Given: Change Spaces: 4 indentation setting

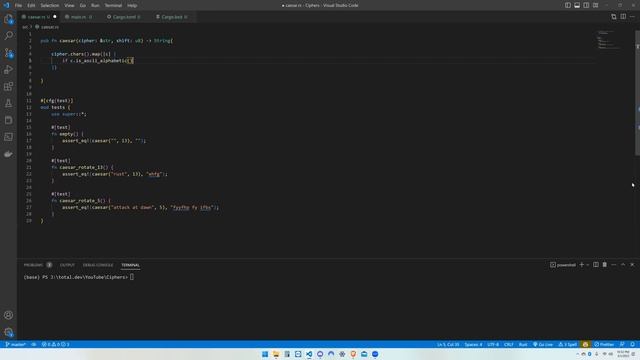Looking at the screenshot, I should [473, 344].
